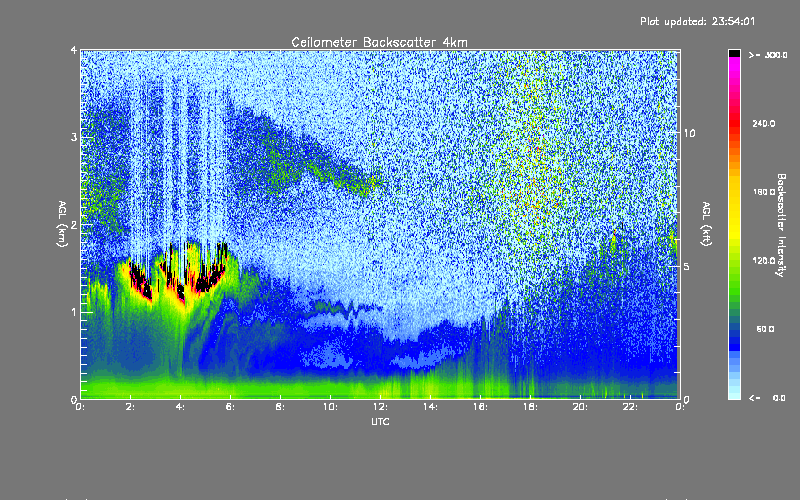Click the 'Backscatter Intensity' colorbar label
The width and height of the screenshot is (800, 500).
(x=781, y=225)
